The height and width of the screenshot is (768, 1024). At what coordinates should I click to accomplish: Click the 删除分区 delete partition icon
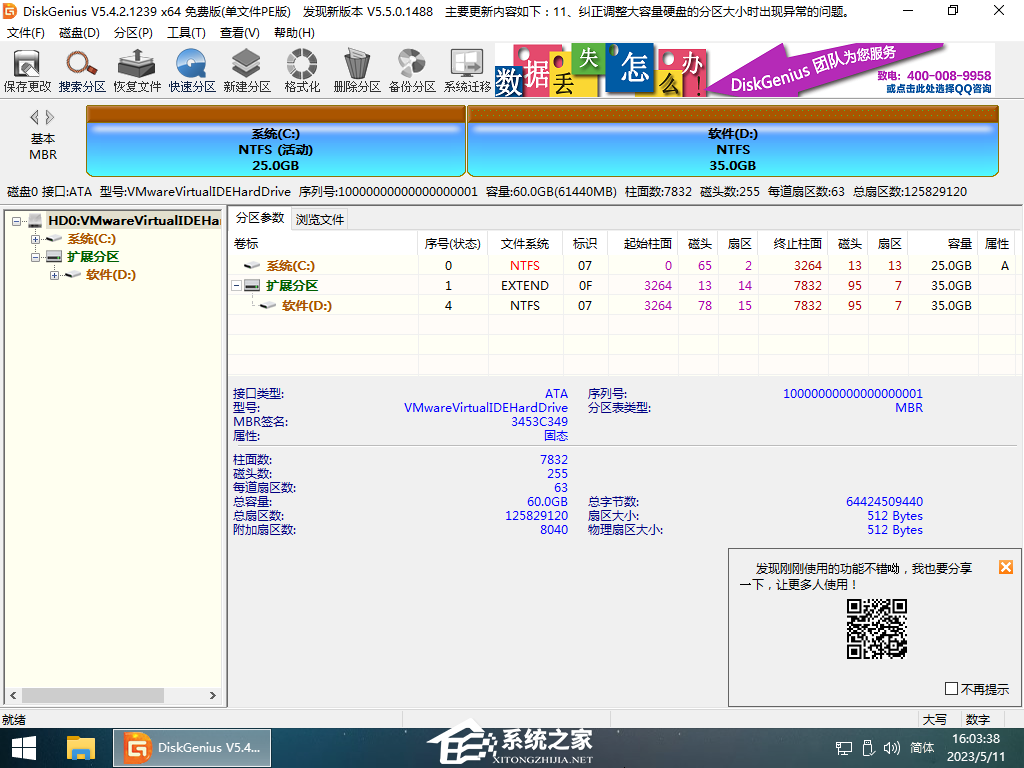coord(357,70)
